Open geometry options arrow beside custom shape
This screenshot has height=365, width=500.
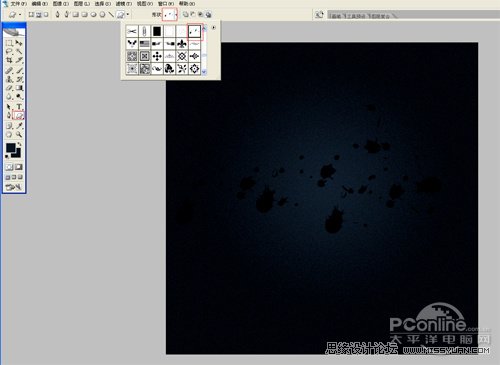[128, 14]
